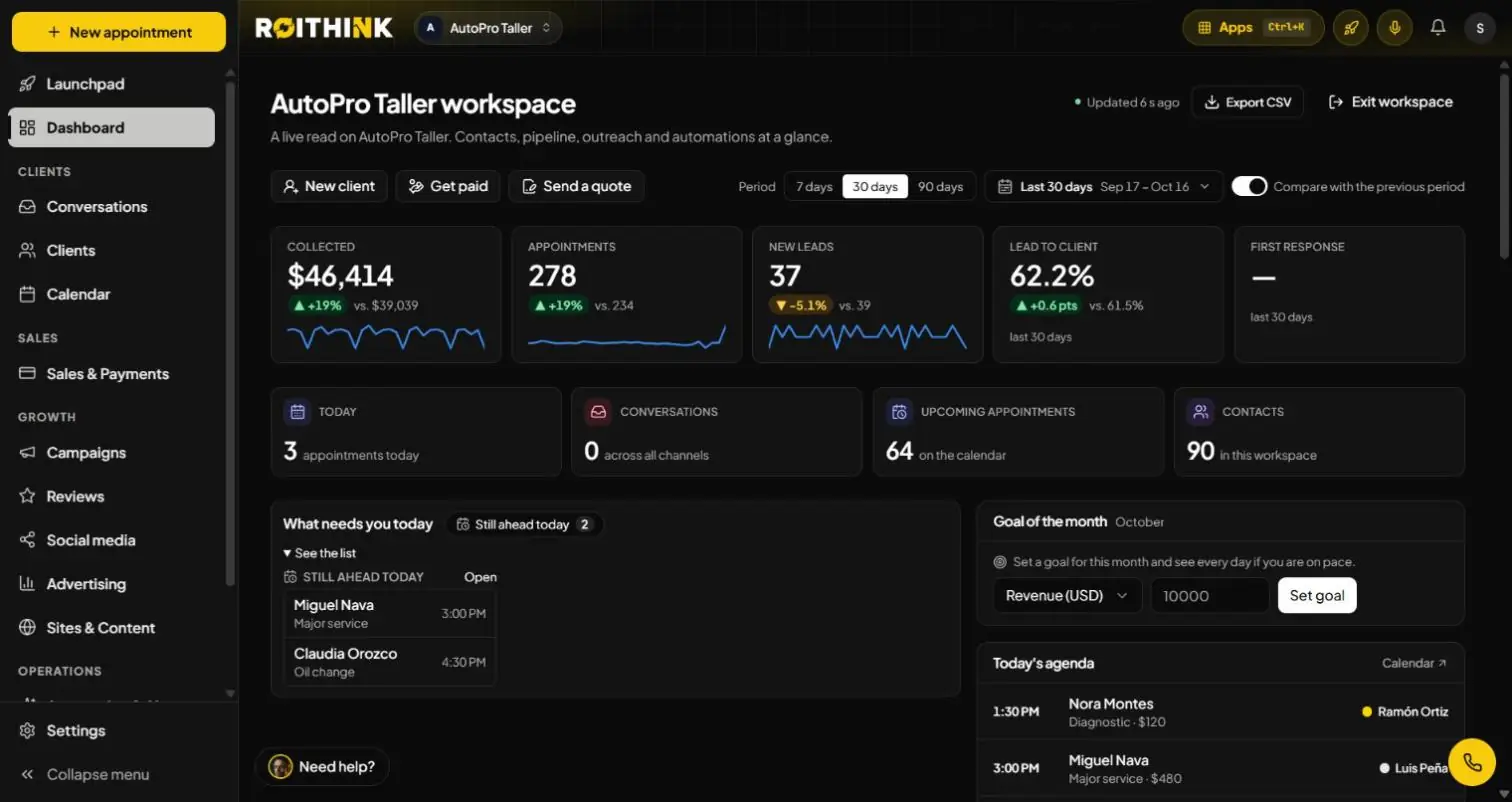Open the Apps launcher button
This screenshot has width=1512, height=802.
pyautogui.click(x=1253, y=28)
